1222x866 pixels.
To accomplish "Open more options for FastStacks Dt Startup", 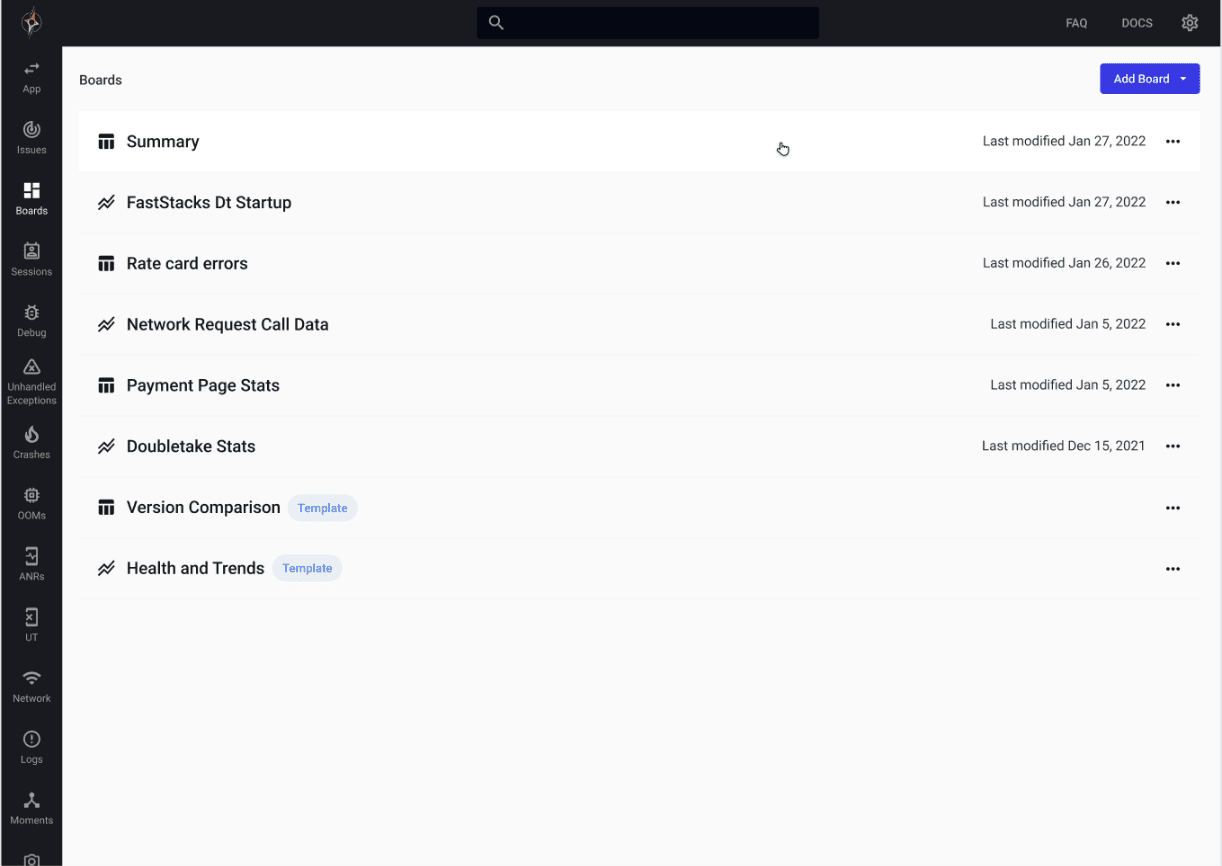I will click(x=1173, y=203).
